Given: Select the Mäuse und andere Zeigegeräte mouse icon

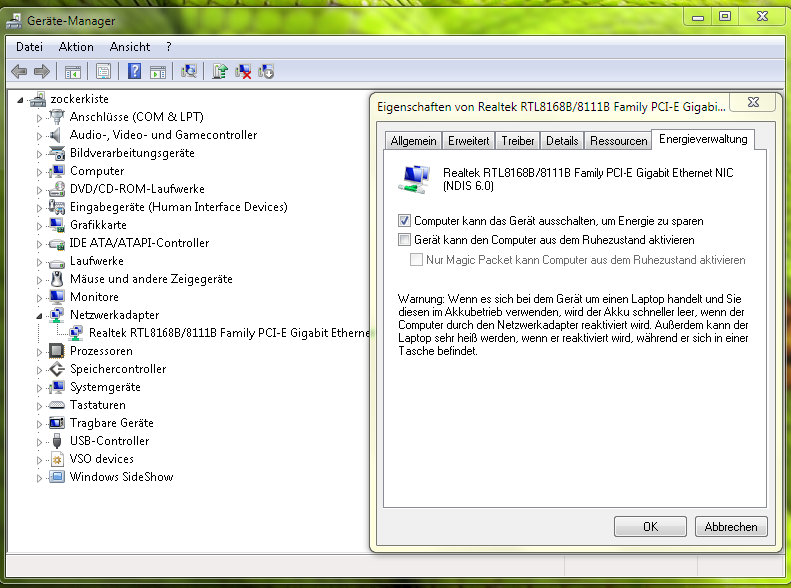Looking at the screenshot, I should click(58, 279).
